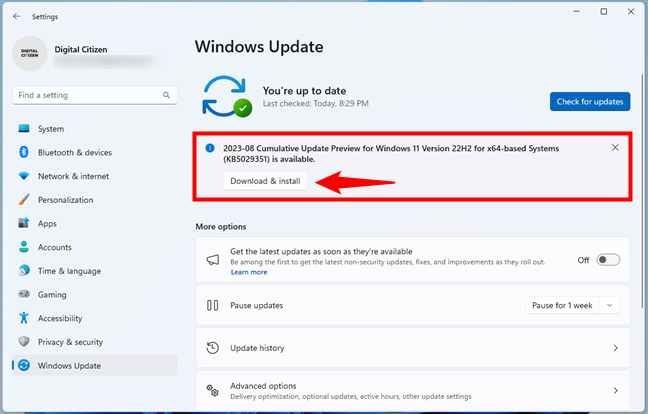Click the Pause updates label

tap(256, 305)
